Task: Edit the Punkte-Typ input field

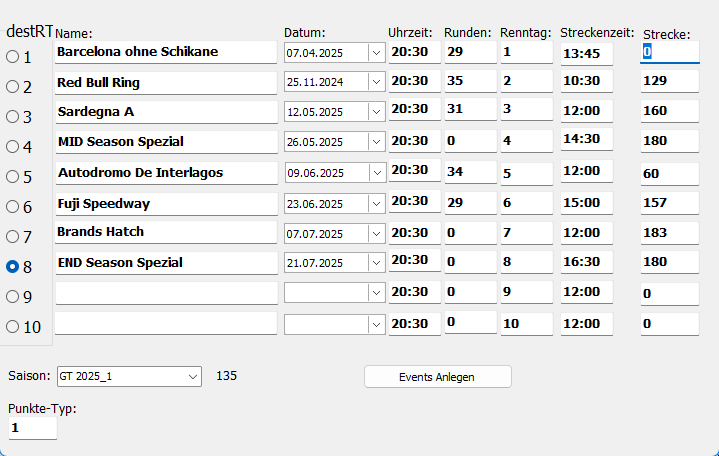Action: [x=32, y=427]
